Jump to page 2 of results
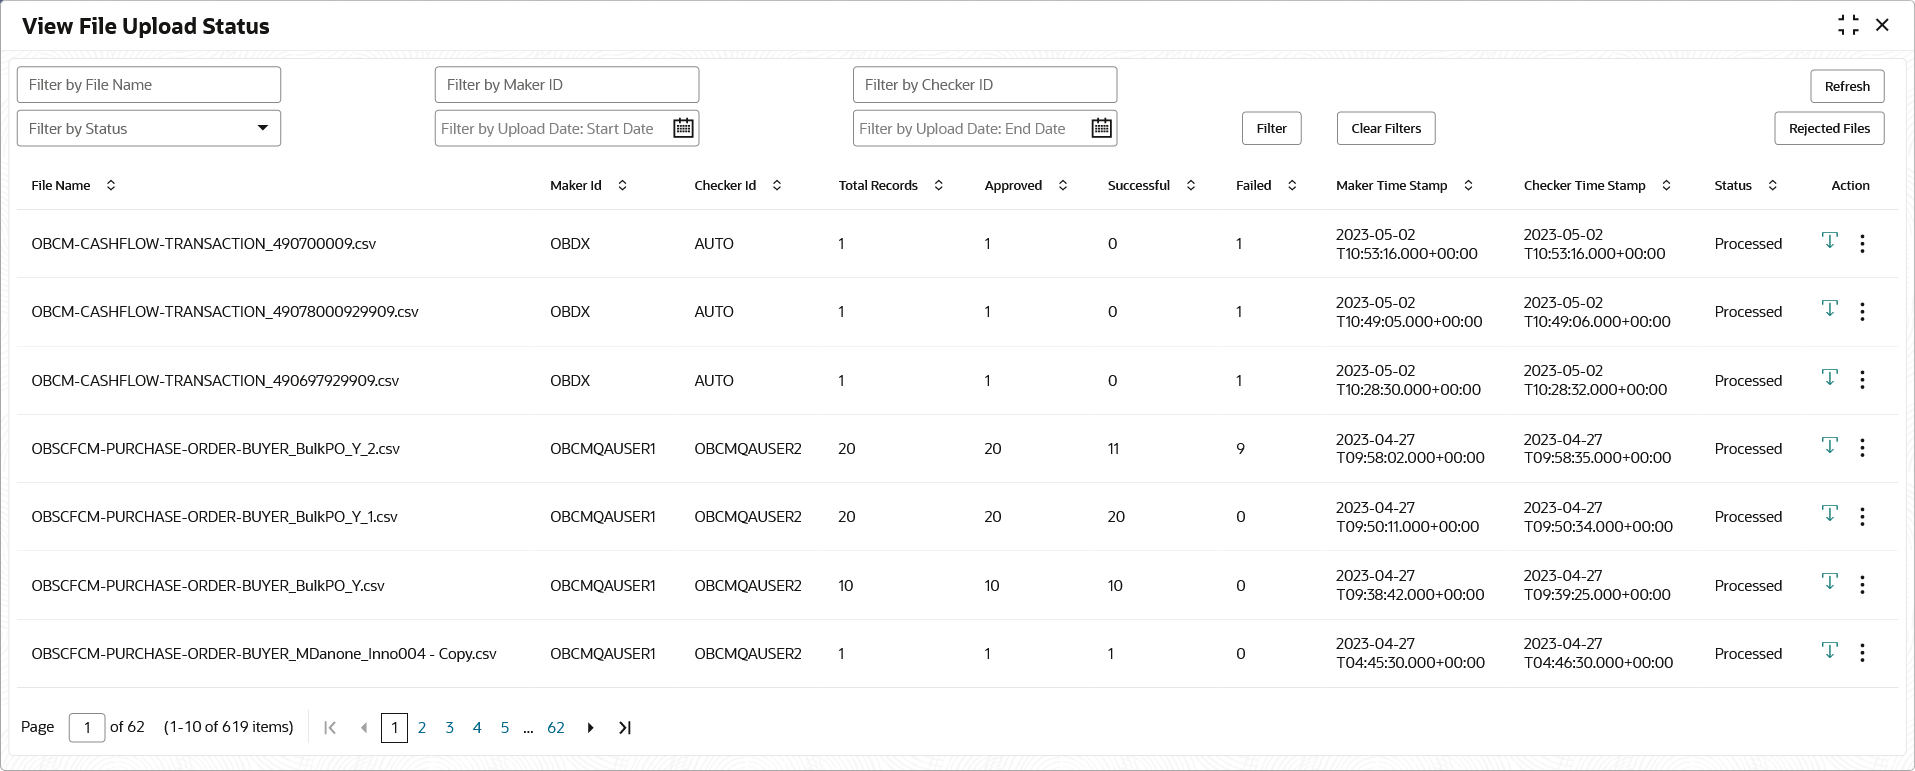 click(422, 728)
